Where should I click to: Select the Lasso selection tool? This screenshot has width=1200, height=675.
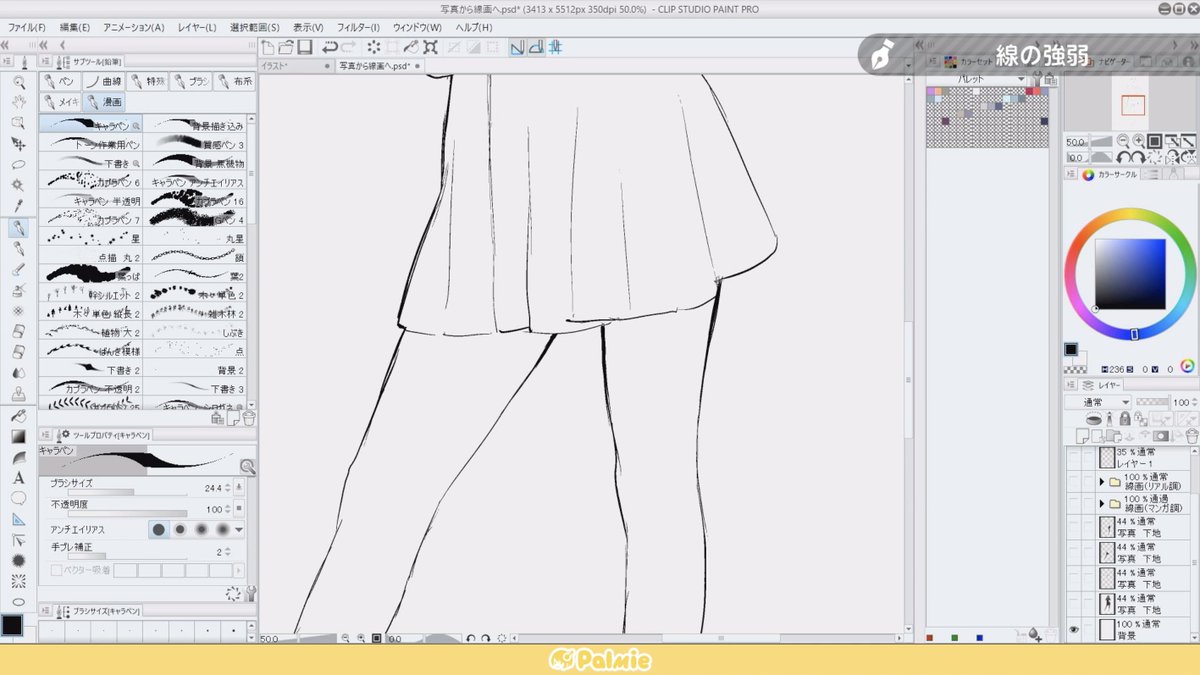(18, 165)
